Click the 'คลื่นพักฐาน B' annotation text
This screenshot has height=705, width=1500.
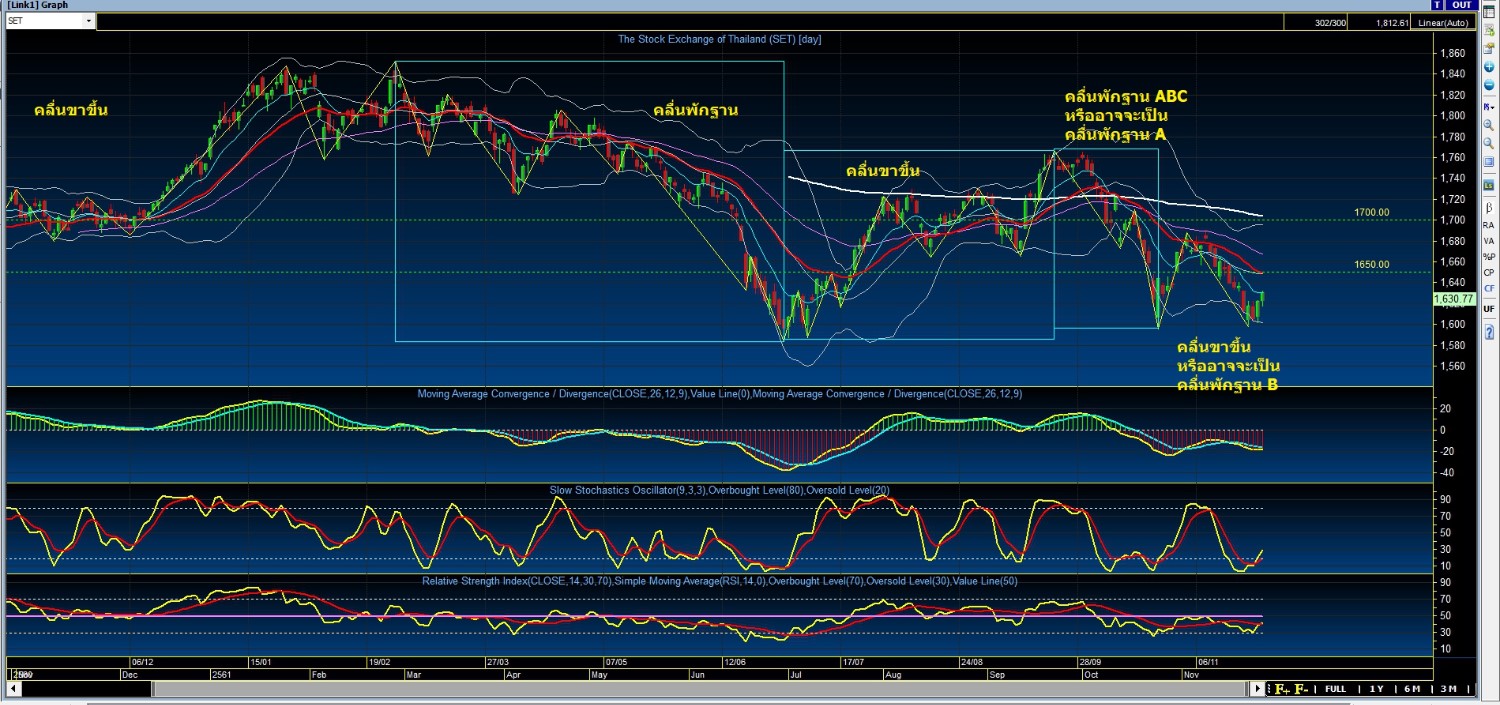pyautogui.click(x=1228, y=384)
